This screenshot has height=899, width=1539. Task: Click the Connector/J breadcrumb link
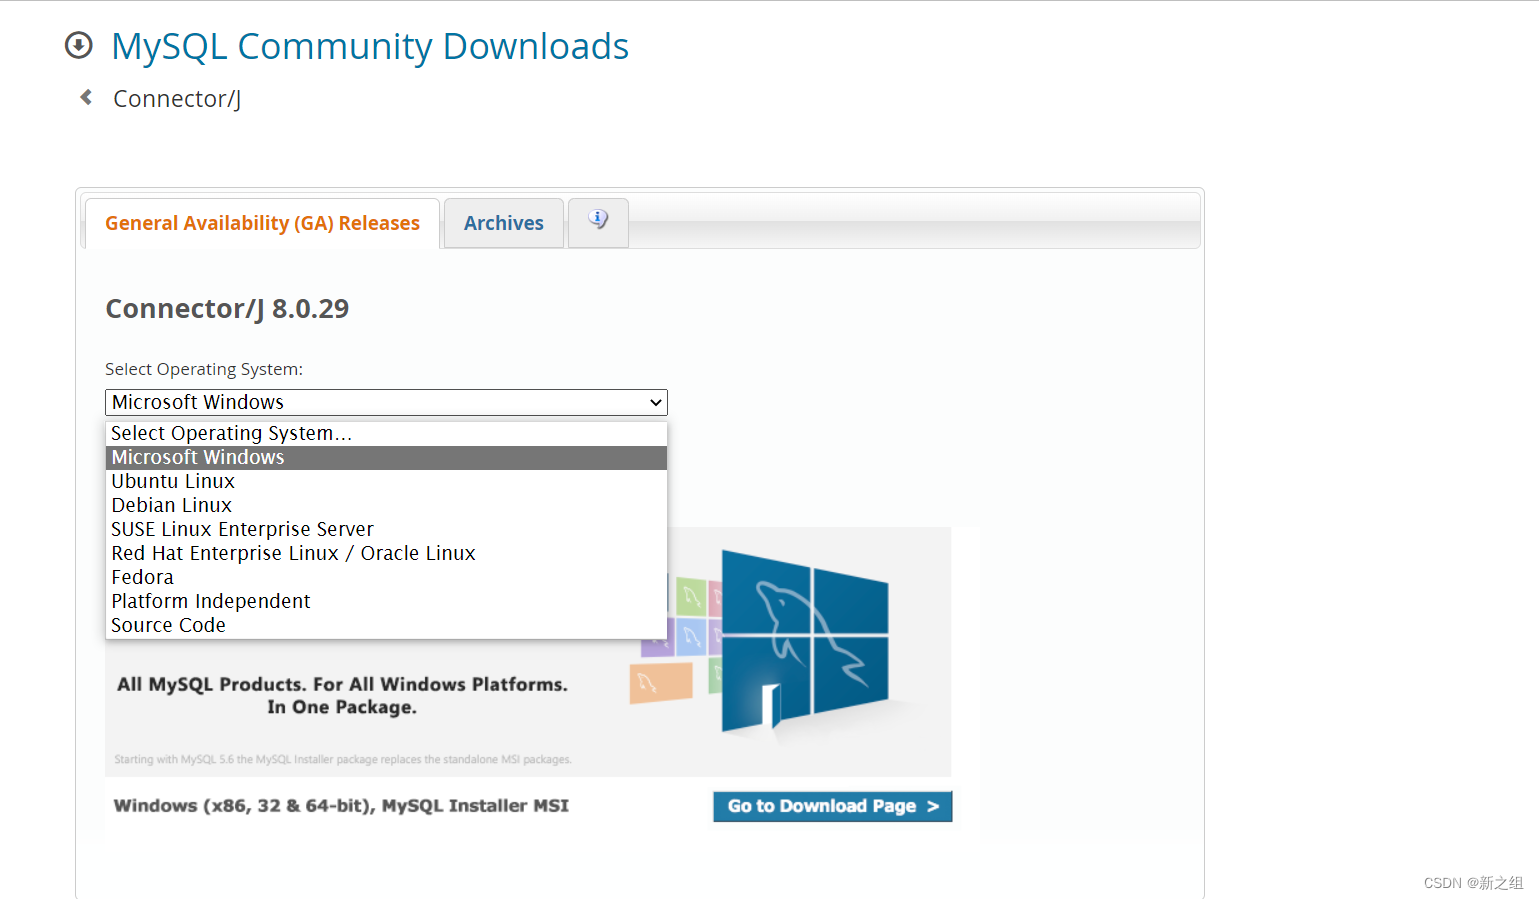tap(177, 98)
